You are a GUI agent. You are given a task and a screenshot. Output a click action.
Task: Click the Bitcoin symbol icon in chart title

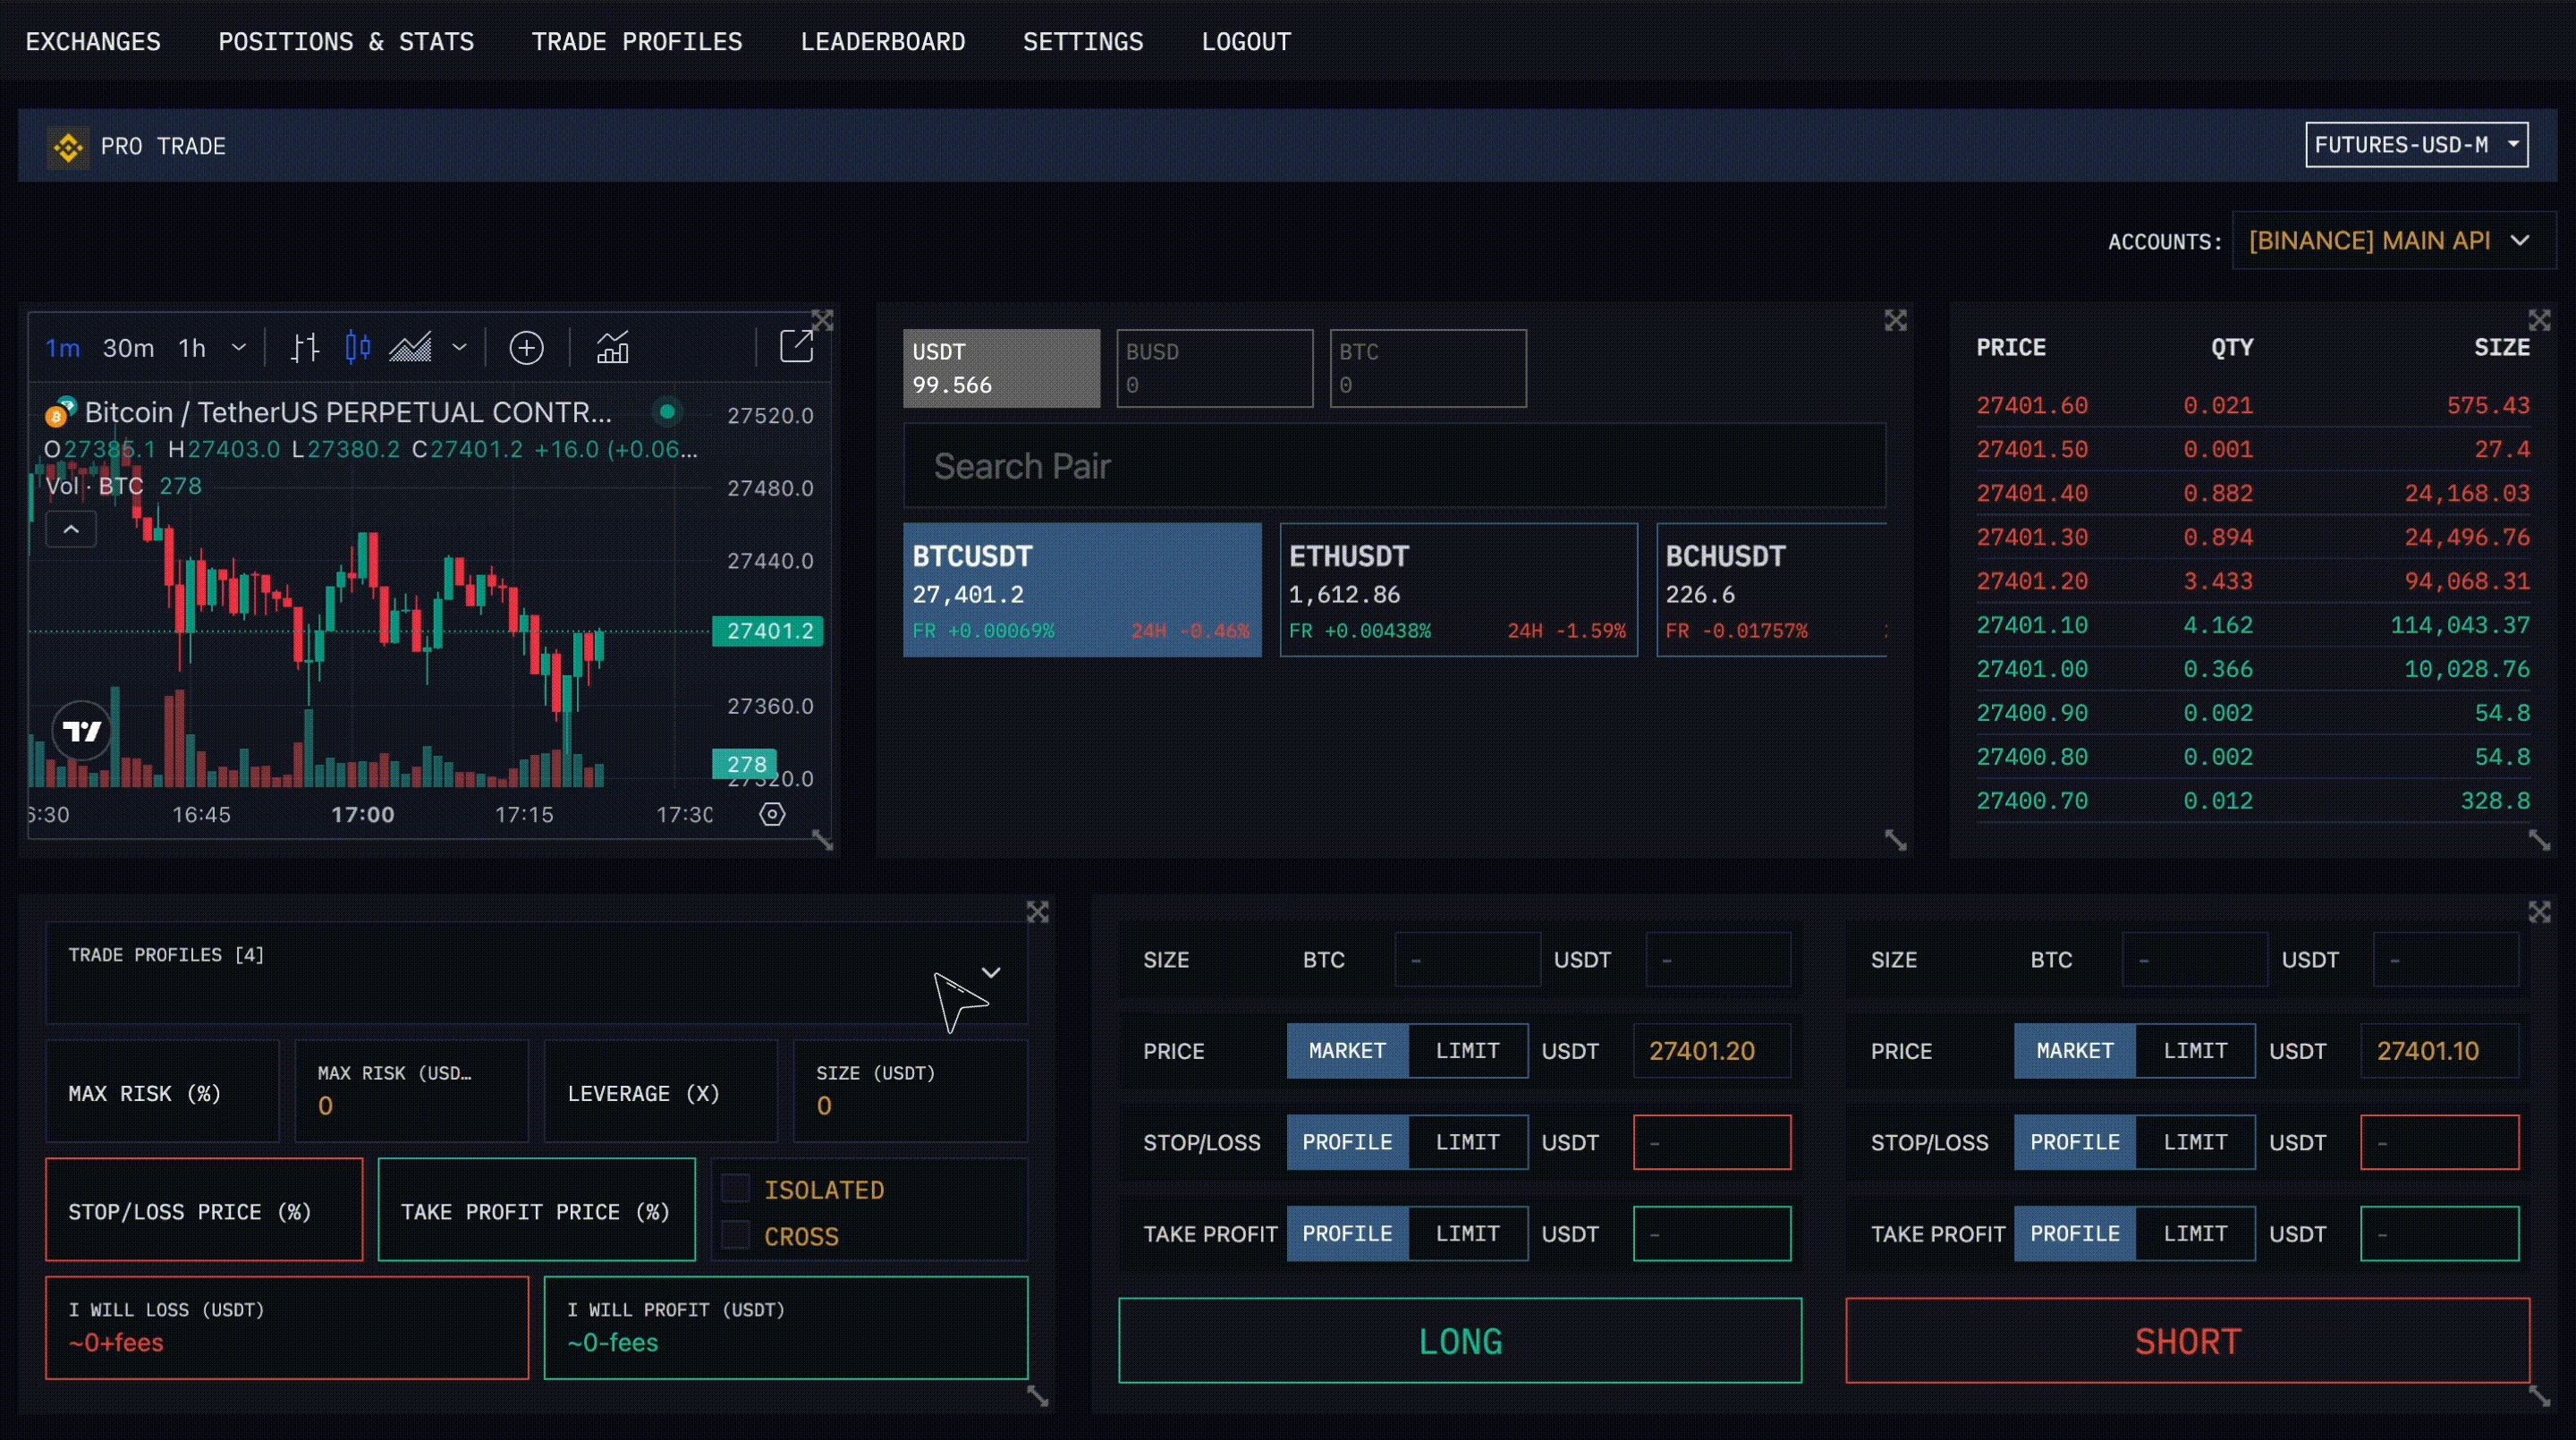[x=60, y=412]
